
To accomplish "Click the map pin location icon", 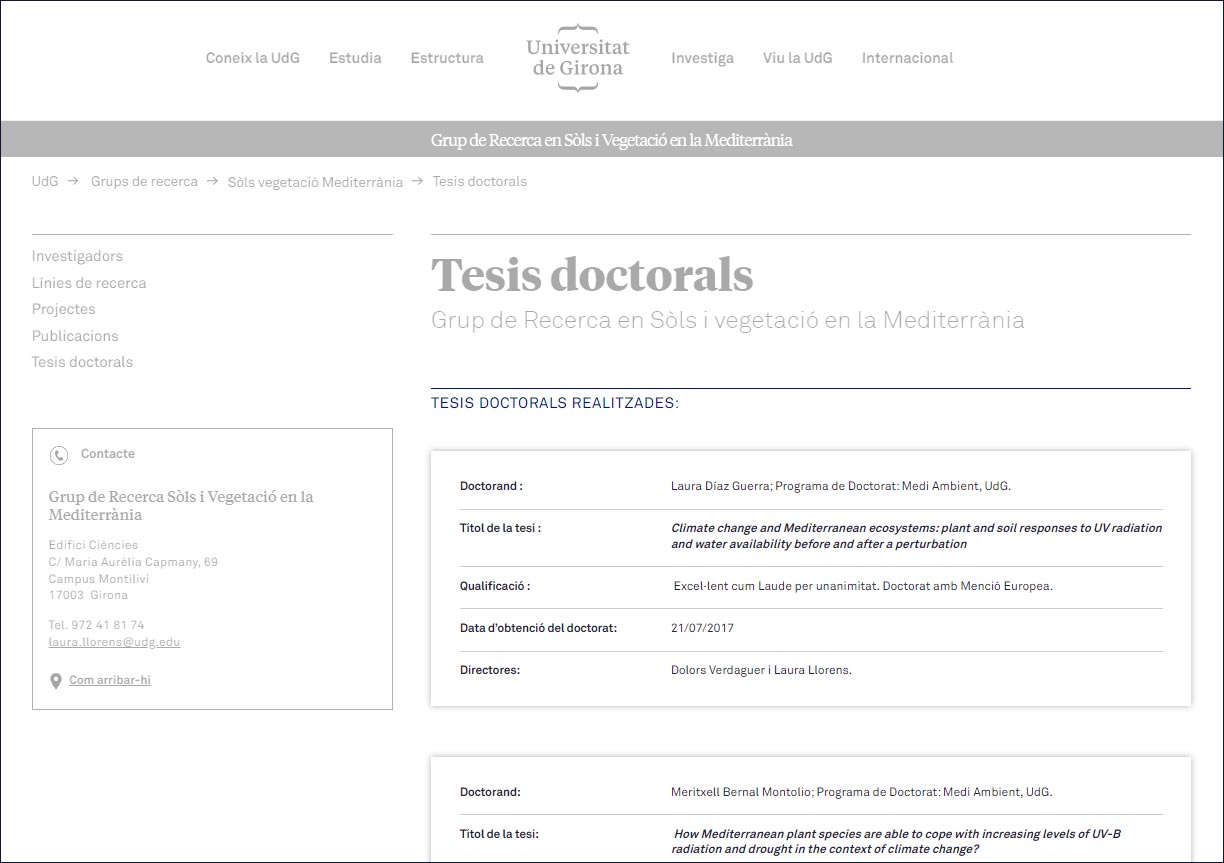I will click(56, 681).
